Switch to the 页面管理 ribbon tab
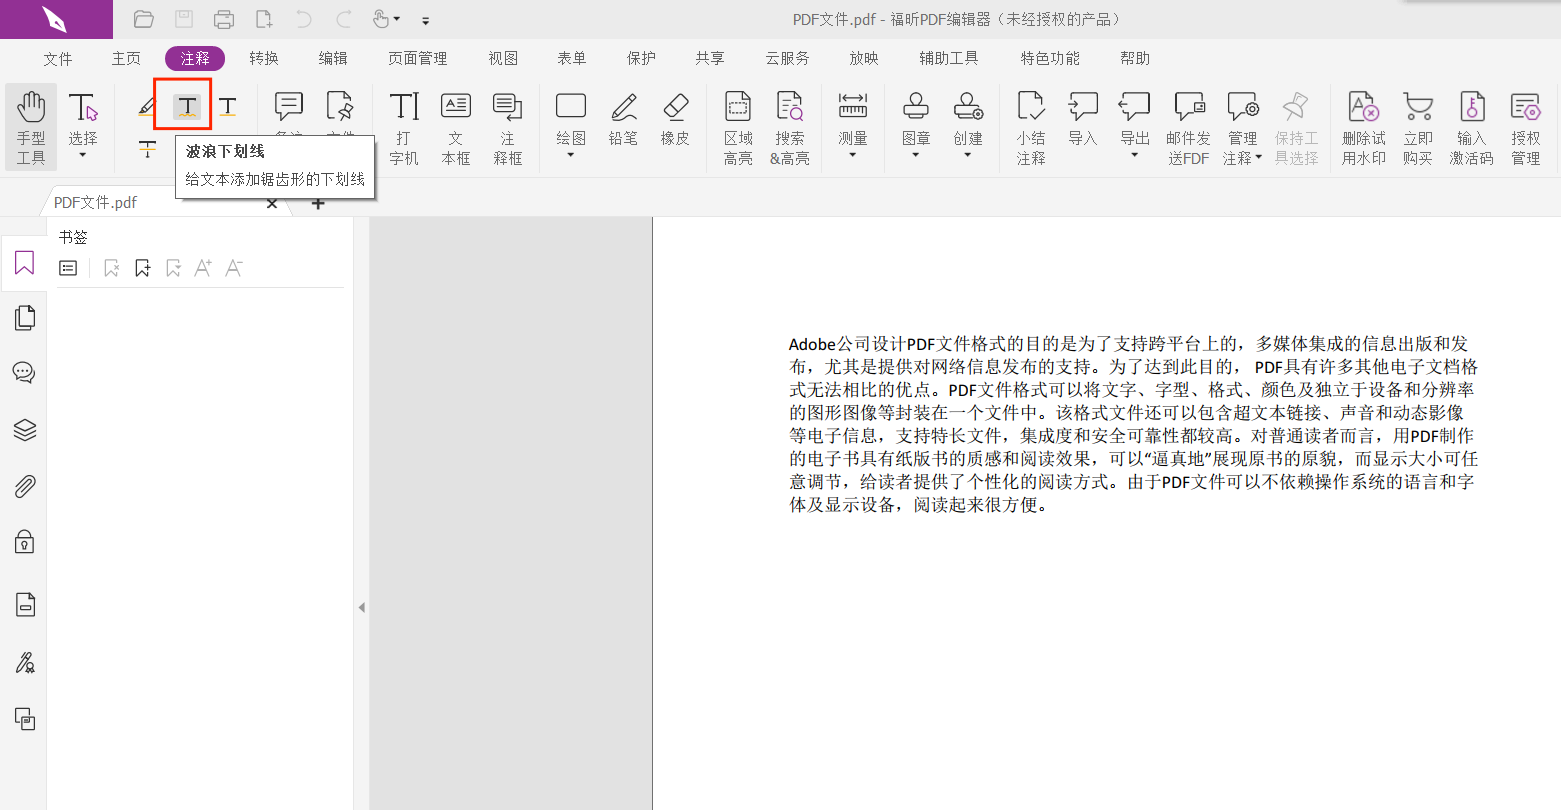Viewport: 1561px width, 810px height. [x=418, y=59]
